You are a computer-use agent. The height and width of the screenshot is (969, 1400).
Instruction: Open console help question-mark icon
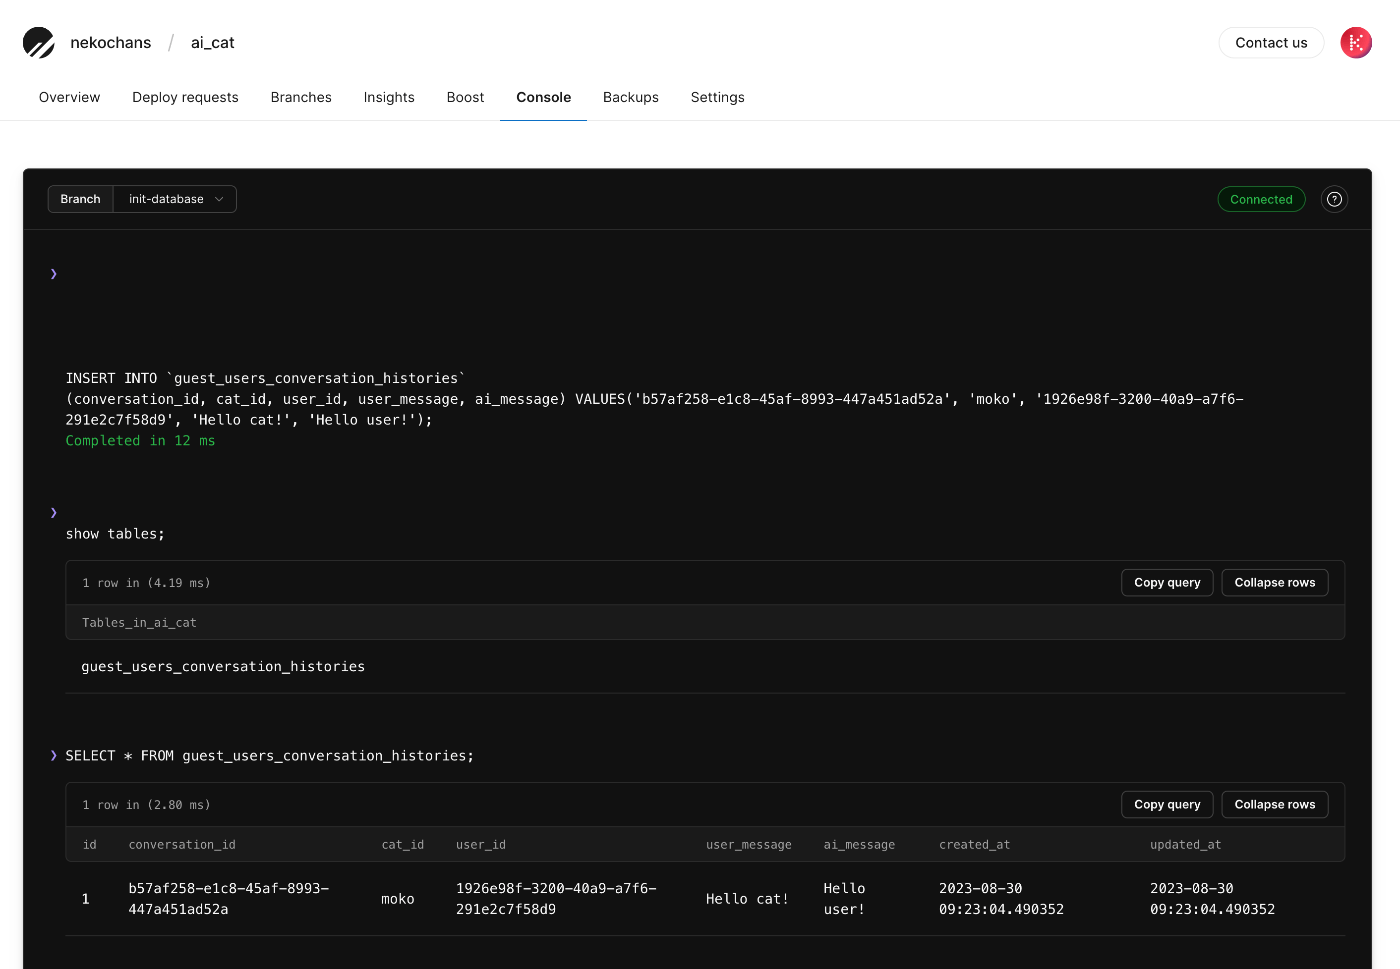1334,199
